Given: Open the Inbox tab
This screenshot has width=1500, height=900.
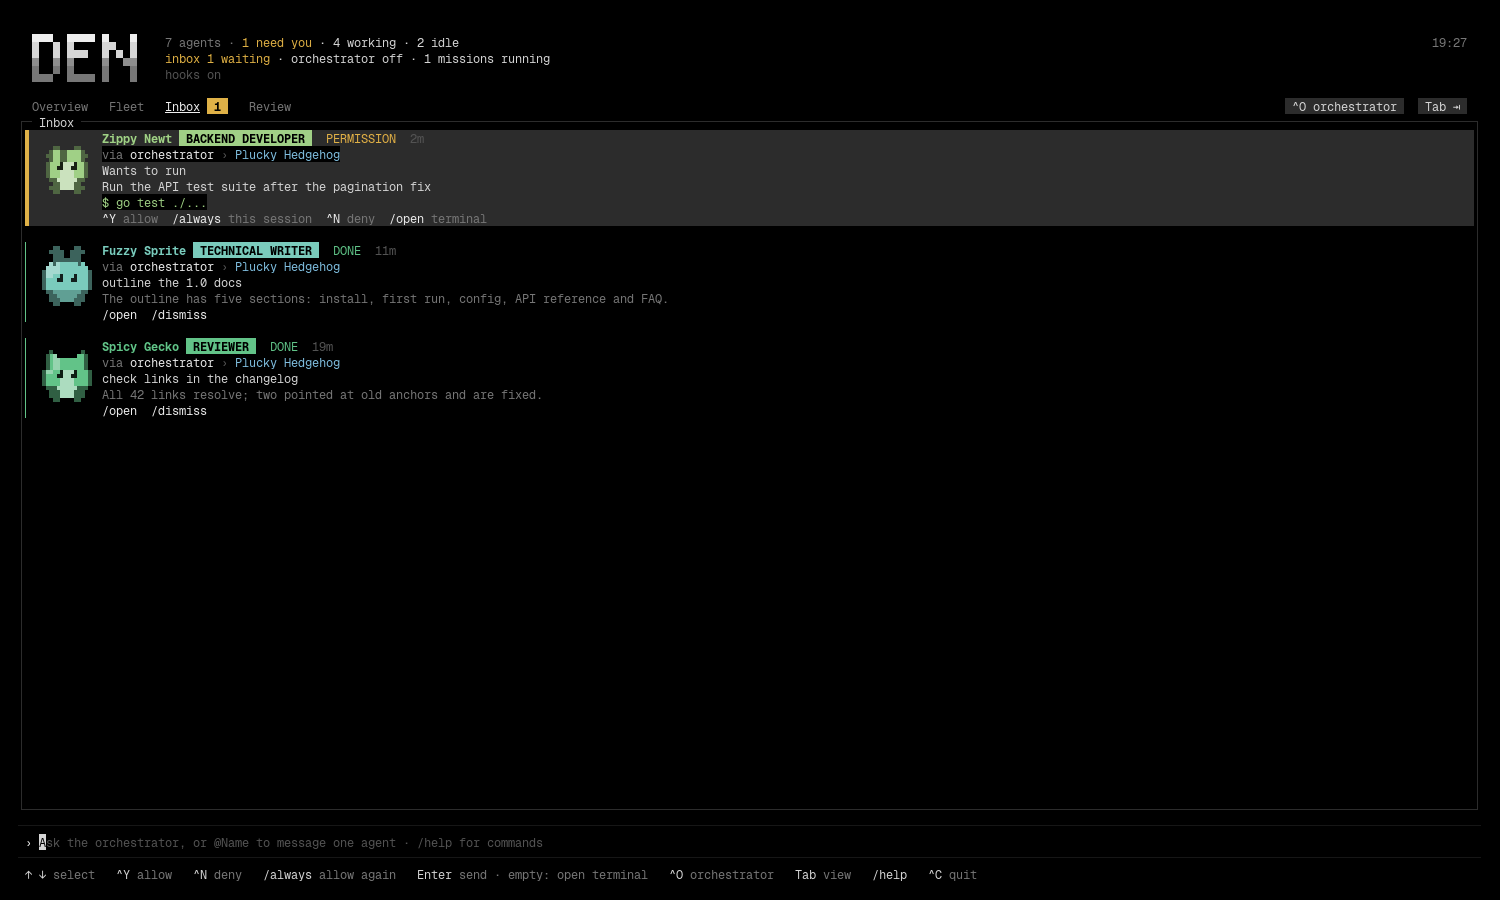Looking at the screenshot, I should pyautogui.click(x=182, y=107).
